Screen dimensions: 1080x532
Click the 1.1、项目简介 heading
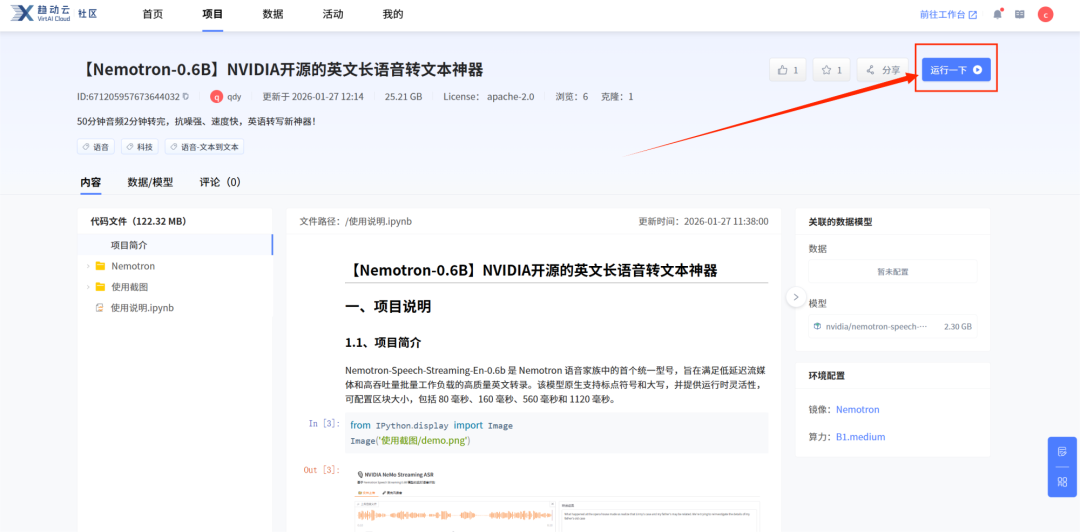382,342
